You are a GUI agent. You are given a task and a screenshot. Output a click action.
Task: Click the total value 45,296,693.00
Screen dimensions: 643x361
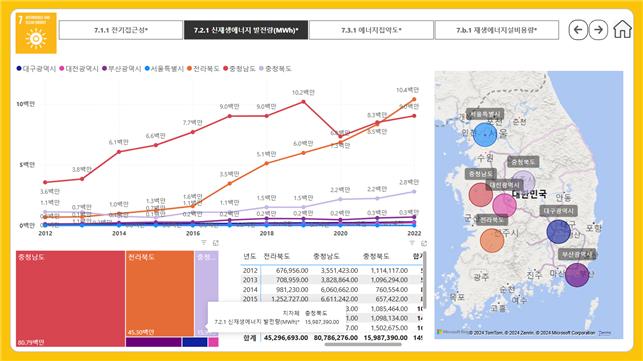point(286,338)
